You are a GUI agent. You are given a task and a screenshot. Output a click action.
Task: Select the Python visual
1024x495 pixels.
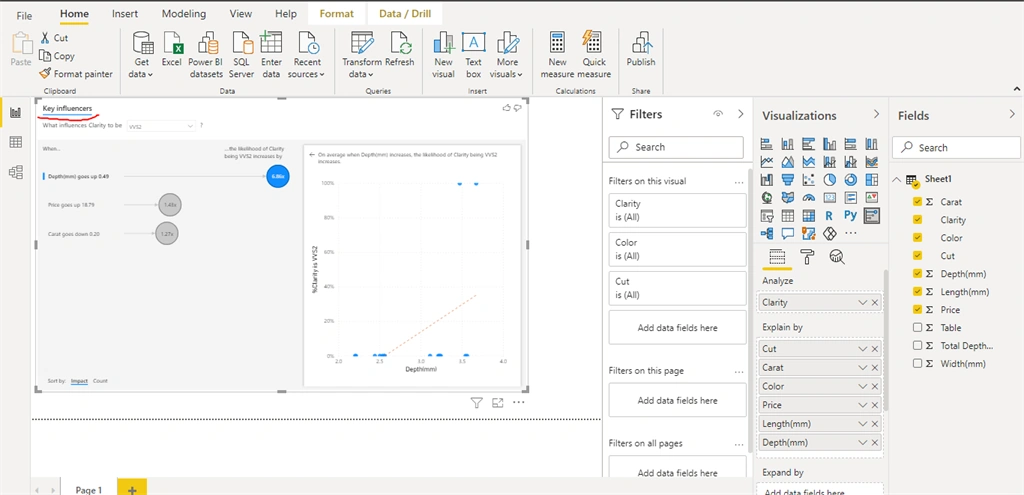tap(850, 215)
